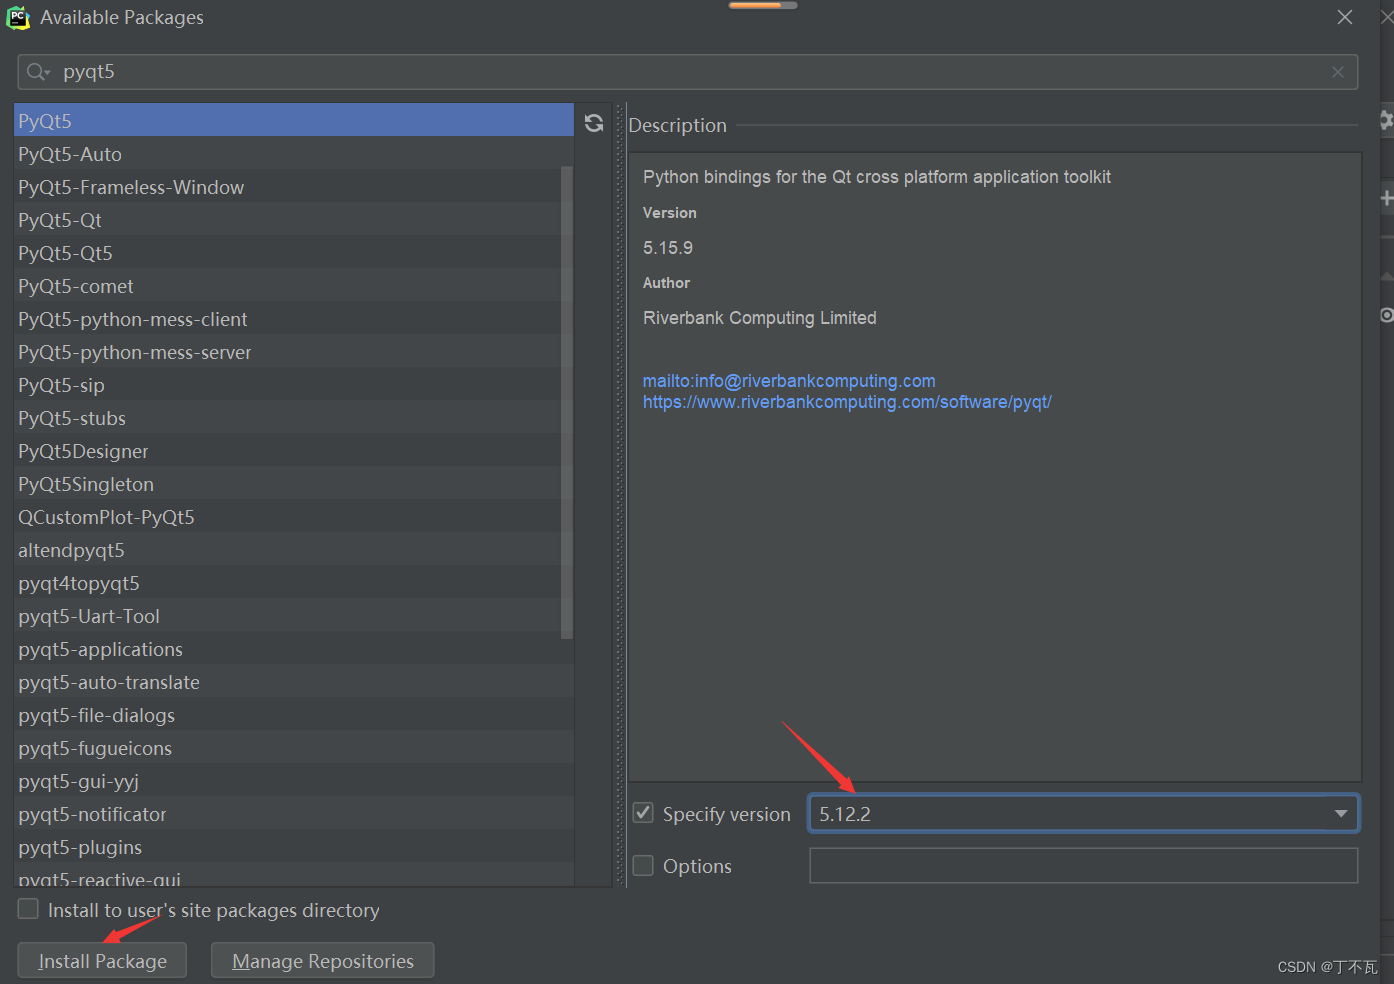
Task: Enable the Options checkbox
Action: click(643, 865)
